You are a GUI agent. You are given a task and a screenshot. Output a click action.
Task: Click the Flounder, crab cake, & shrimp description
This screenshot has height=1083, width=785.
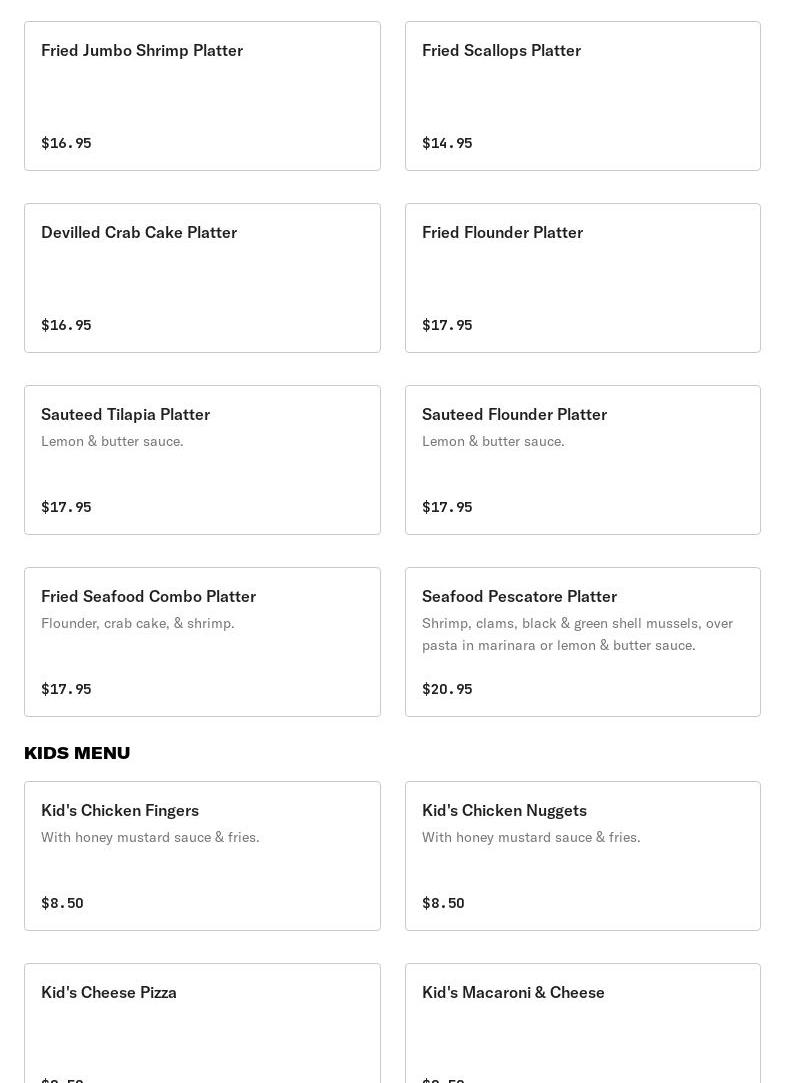[x=137, y=623]
